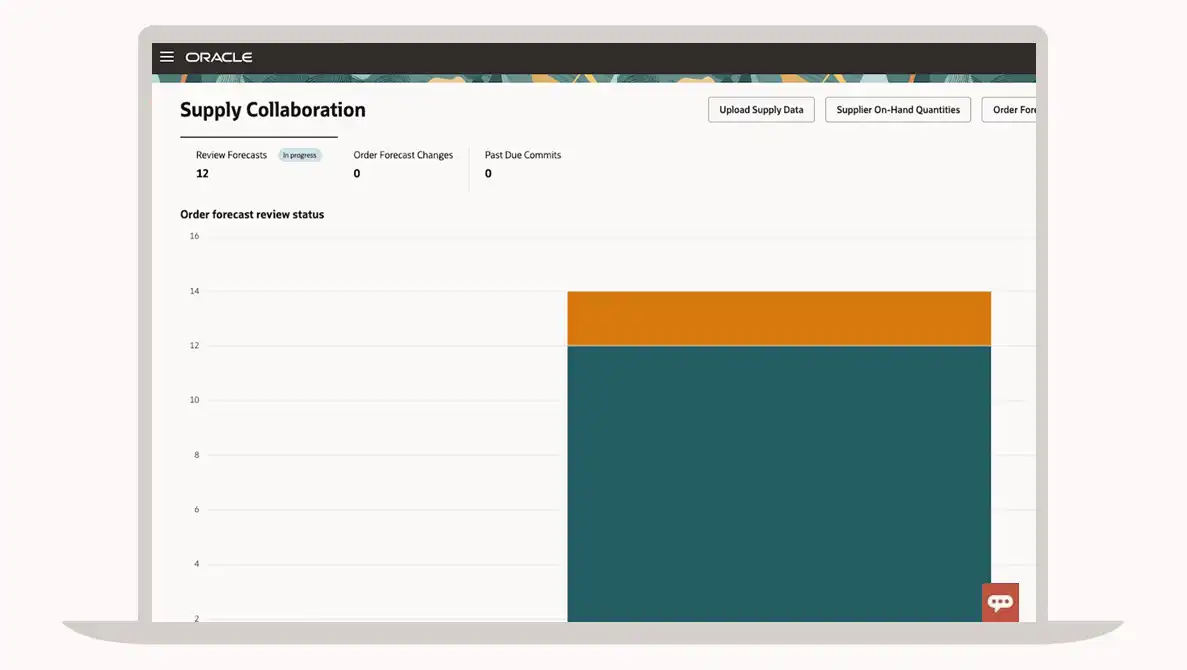The width and height of the screenshot is (1187, 670).
Task: Click the teal segment of the bar
Action: (x=778, y=480)
